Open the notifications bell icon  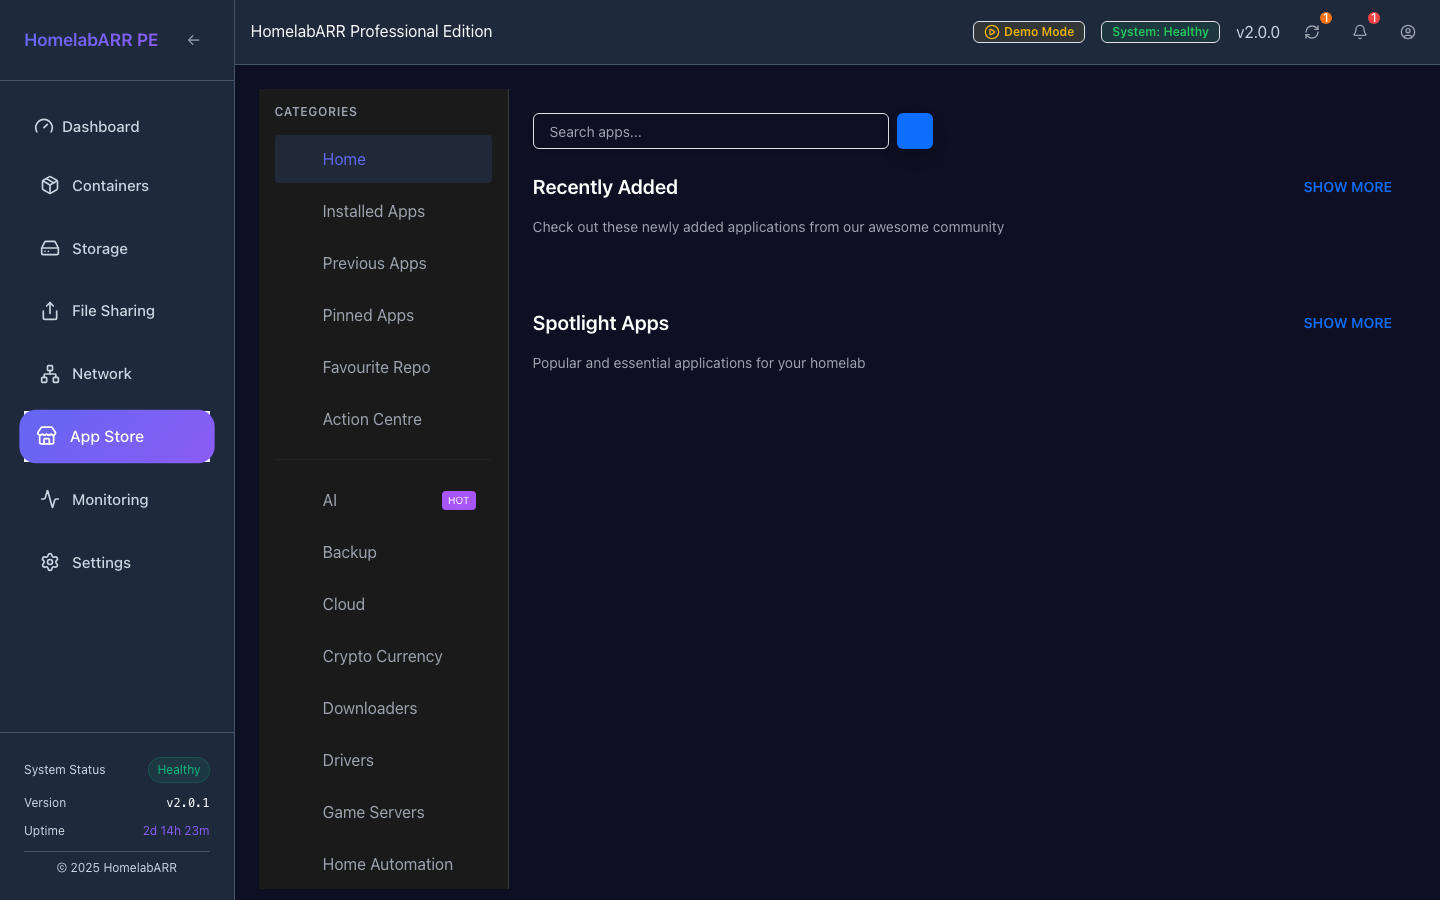pos(1360,32)
